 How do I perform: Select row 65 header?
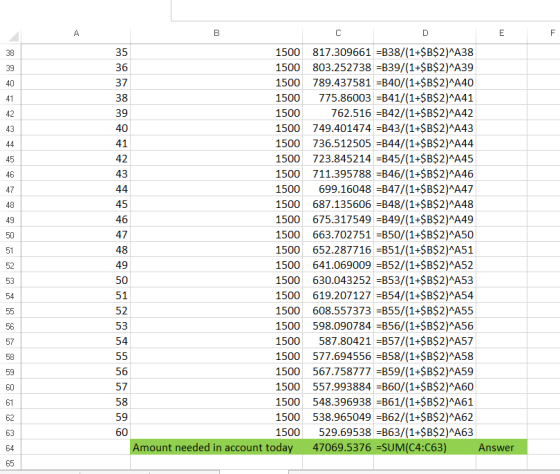(10, 463)
